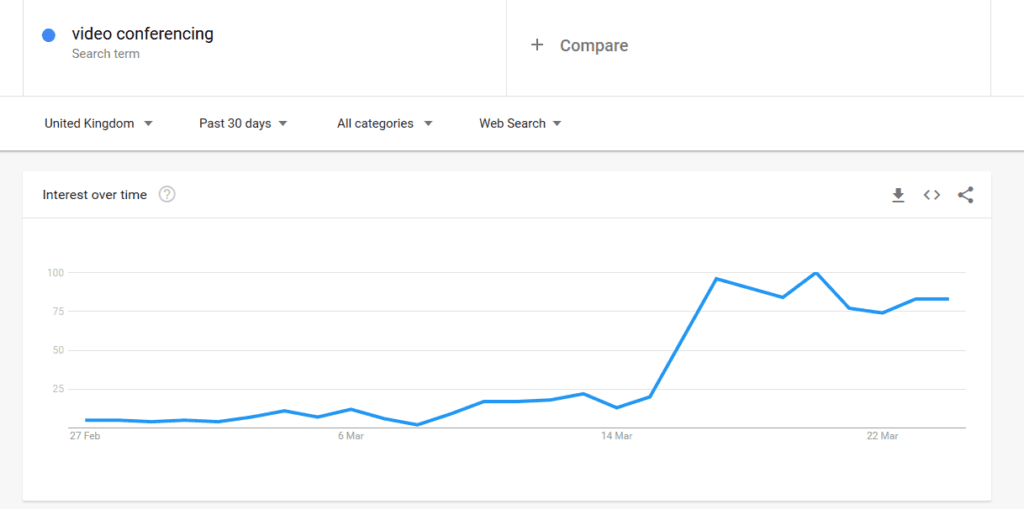Change the Web Search type dropdown

coord(520,124)
